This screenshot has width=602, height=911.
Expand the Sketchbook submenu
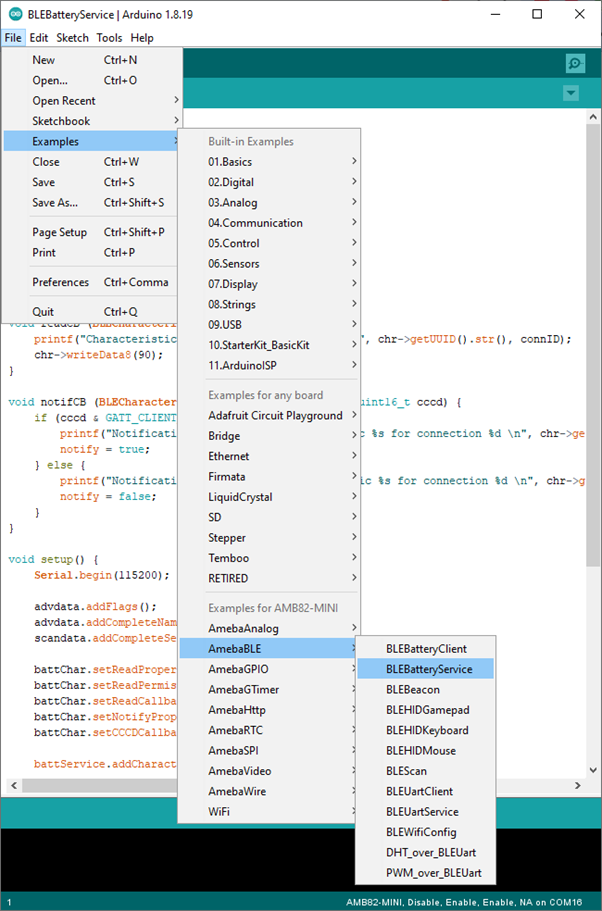click(x=61, y=121)
